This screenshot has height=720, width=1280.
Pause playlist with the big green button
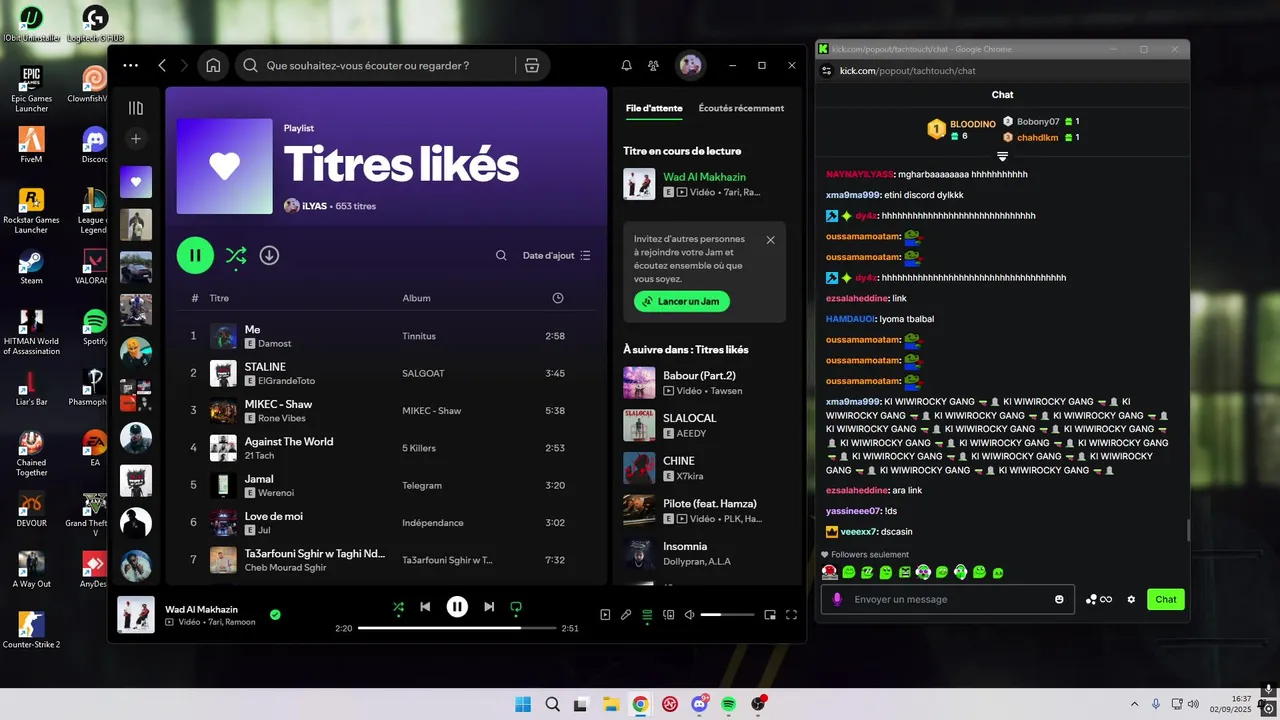[195, 255]
